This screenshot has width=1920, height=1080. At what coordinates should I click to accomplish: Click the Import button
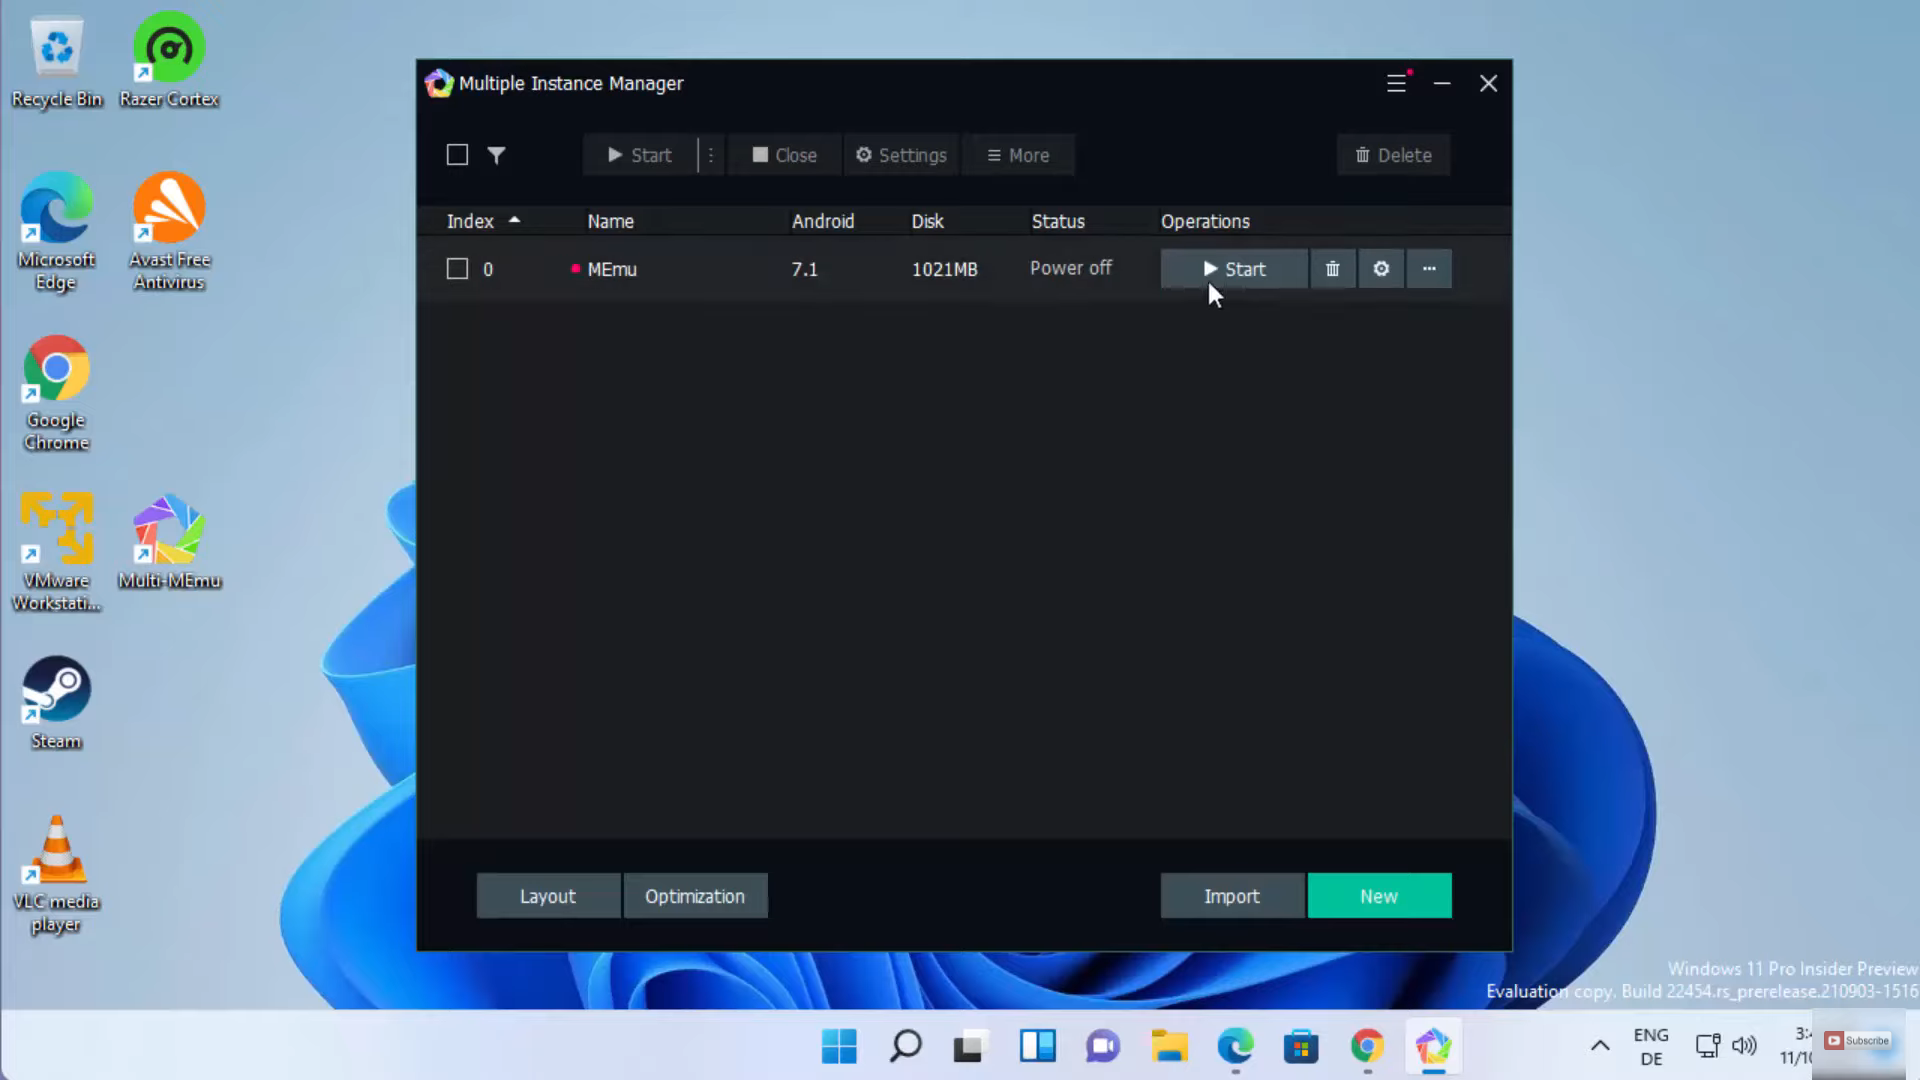pos(1232,896)
